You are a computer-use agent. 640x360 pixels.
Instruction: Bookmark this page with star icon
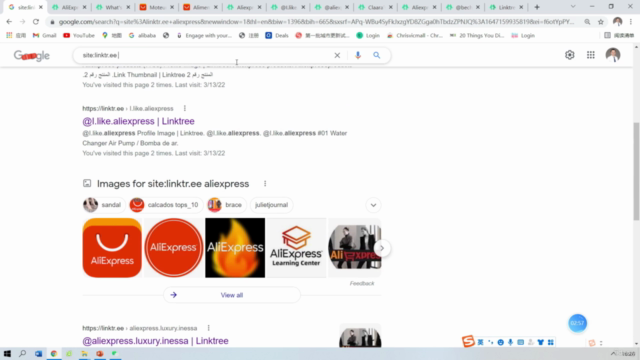[x=601, y=22]
